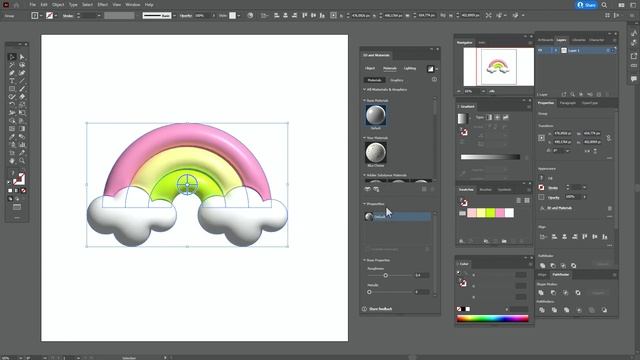The width and height of the screenshot is (640, 360).
Task: Choose linear gradient type
Action: tap(489, 117)
